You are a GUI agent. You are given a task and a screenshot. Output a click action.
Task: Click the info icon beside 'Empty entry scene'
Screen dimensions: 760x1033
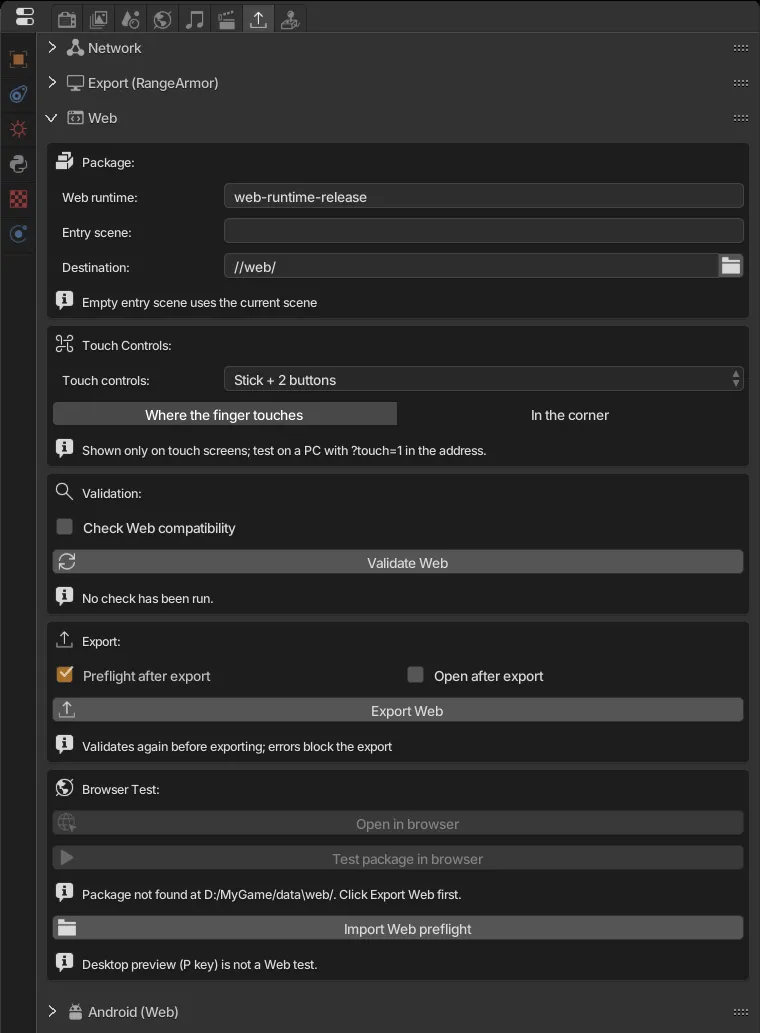tap(65, 301)
